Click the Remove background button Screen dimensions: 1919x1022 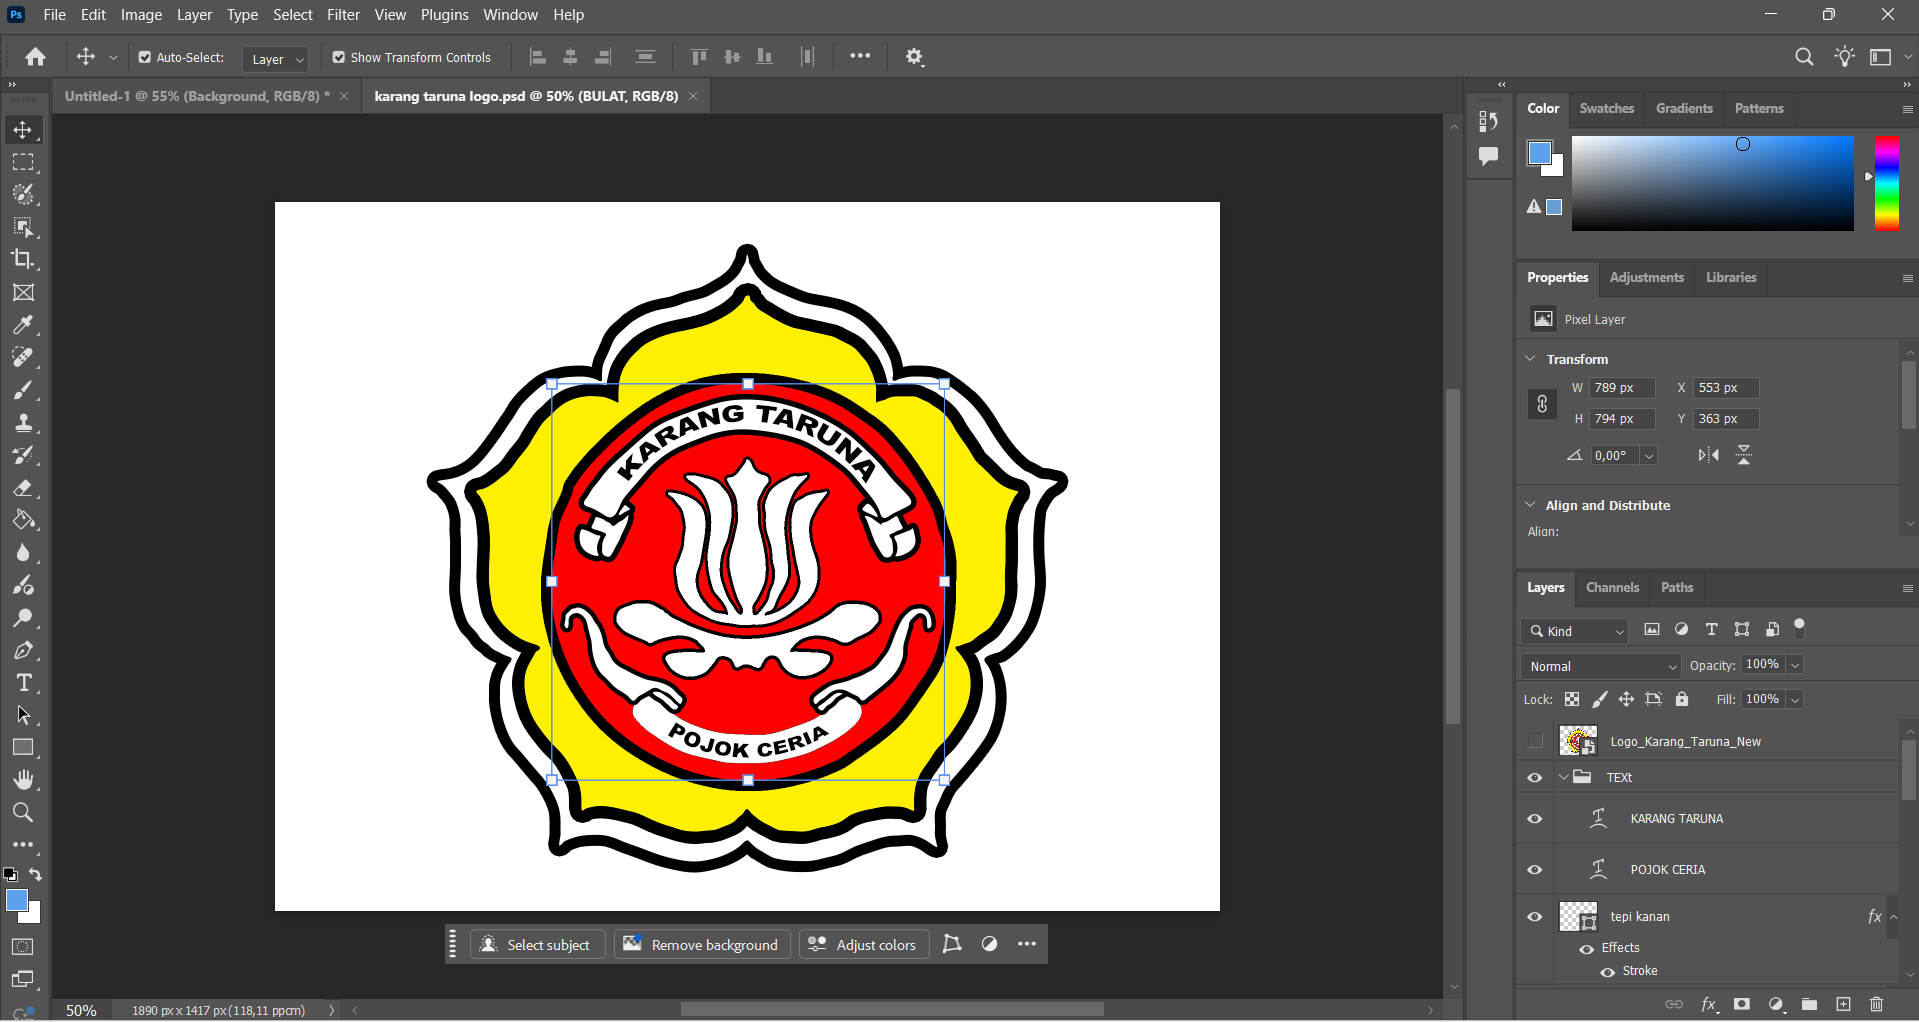pyautogui.click(x=701, y=943)
